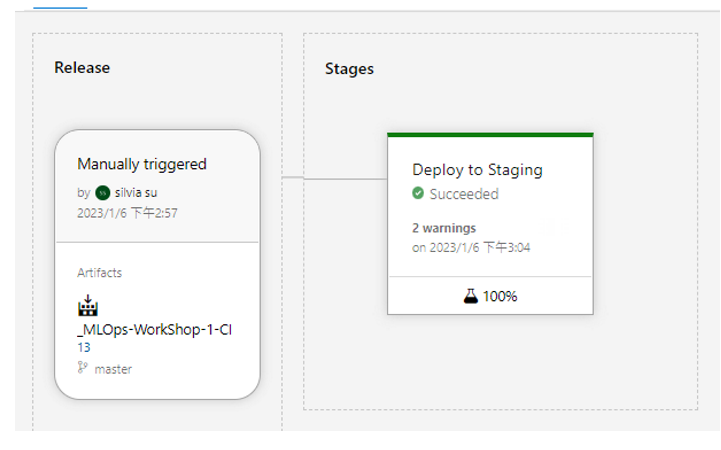Screen dimensions: 721x450
Task: Click the Stages section heading
Action: (x=349, y=69)
